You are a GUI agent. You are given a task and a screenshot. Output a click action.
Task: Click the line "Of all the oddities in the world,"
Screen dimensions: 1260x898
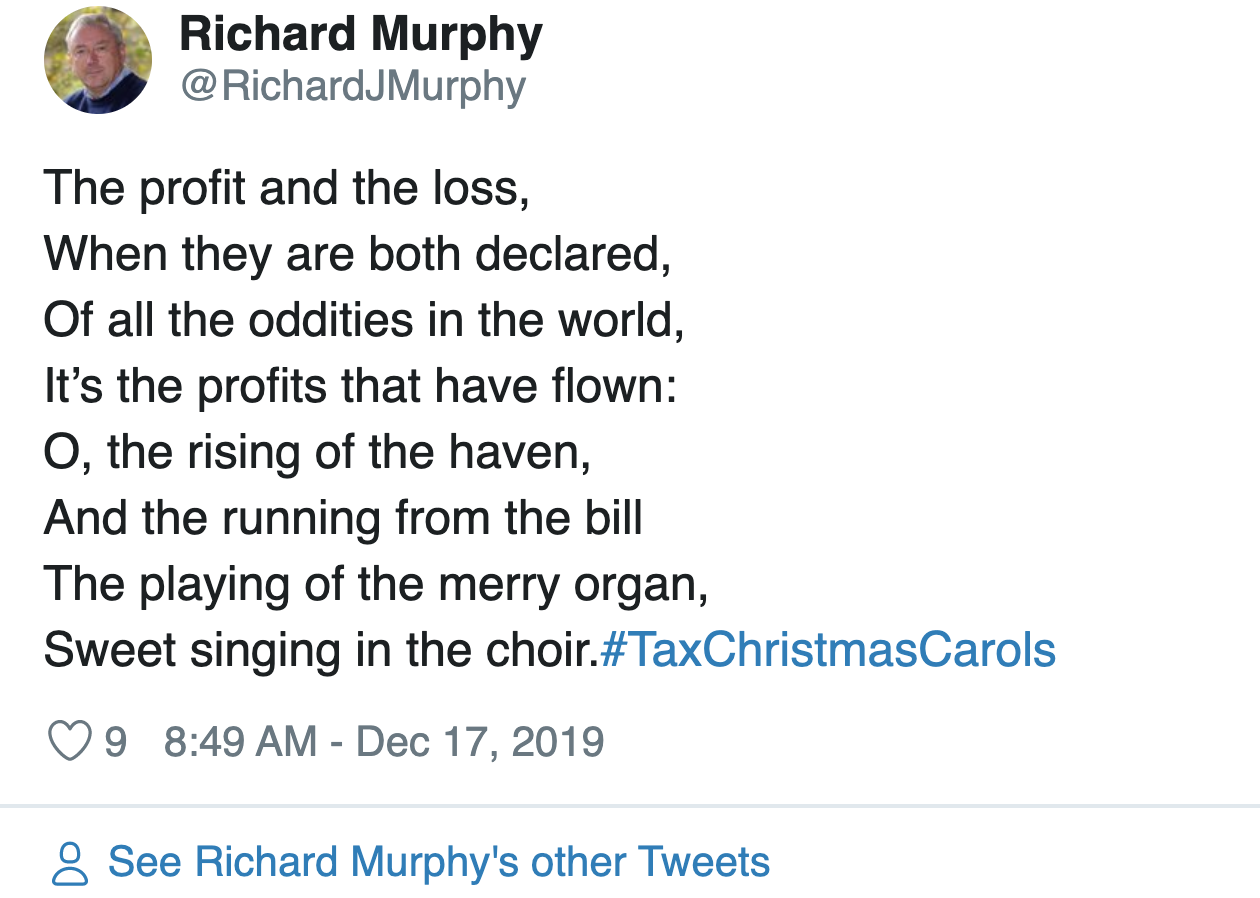click(x=364, y=320)
